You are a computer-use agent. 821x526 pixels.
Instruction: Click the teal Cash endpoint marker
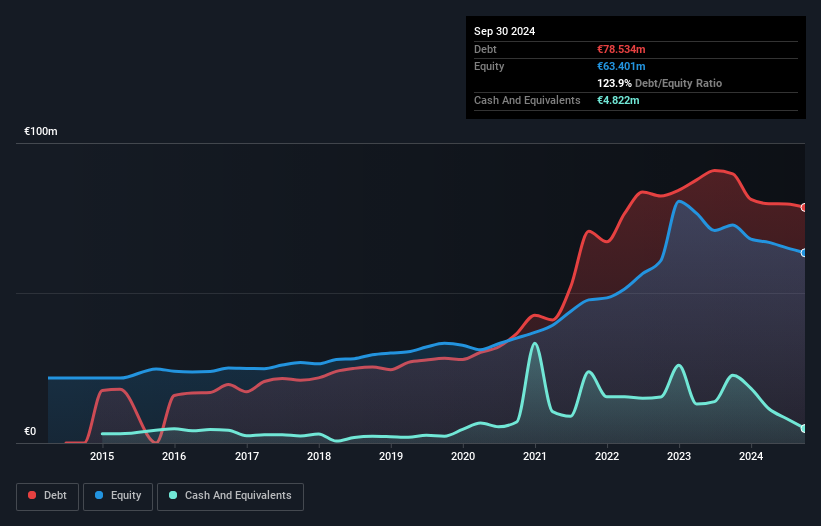pyautogui.click(x=804, y=429)
